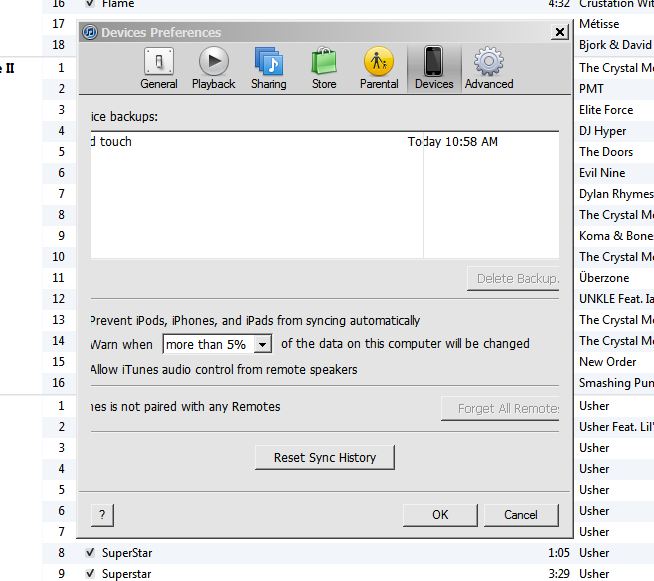654x581 pixels.
Task: Select the Smashing Pun artist entry
Action: pos(616,383)
